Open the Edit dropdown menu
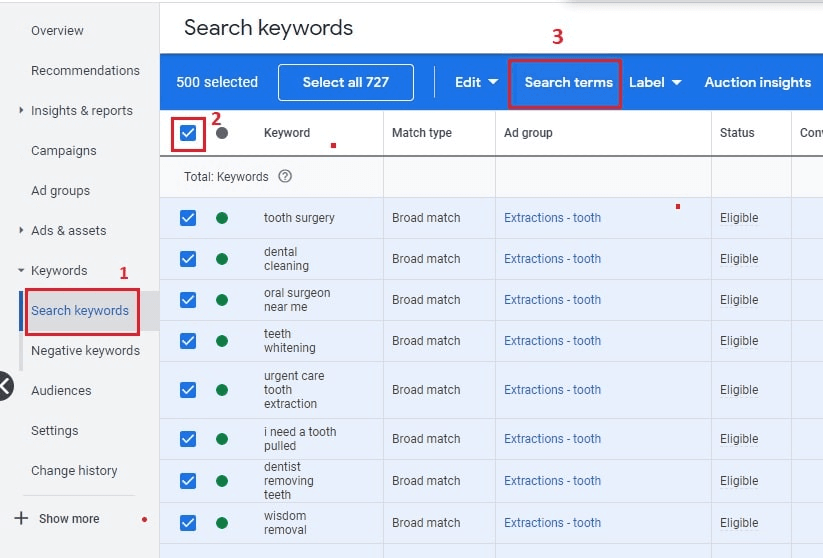The image size is (823, 558). 477,82
